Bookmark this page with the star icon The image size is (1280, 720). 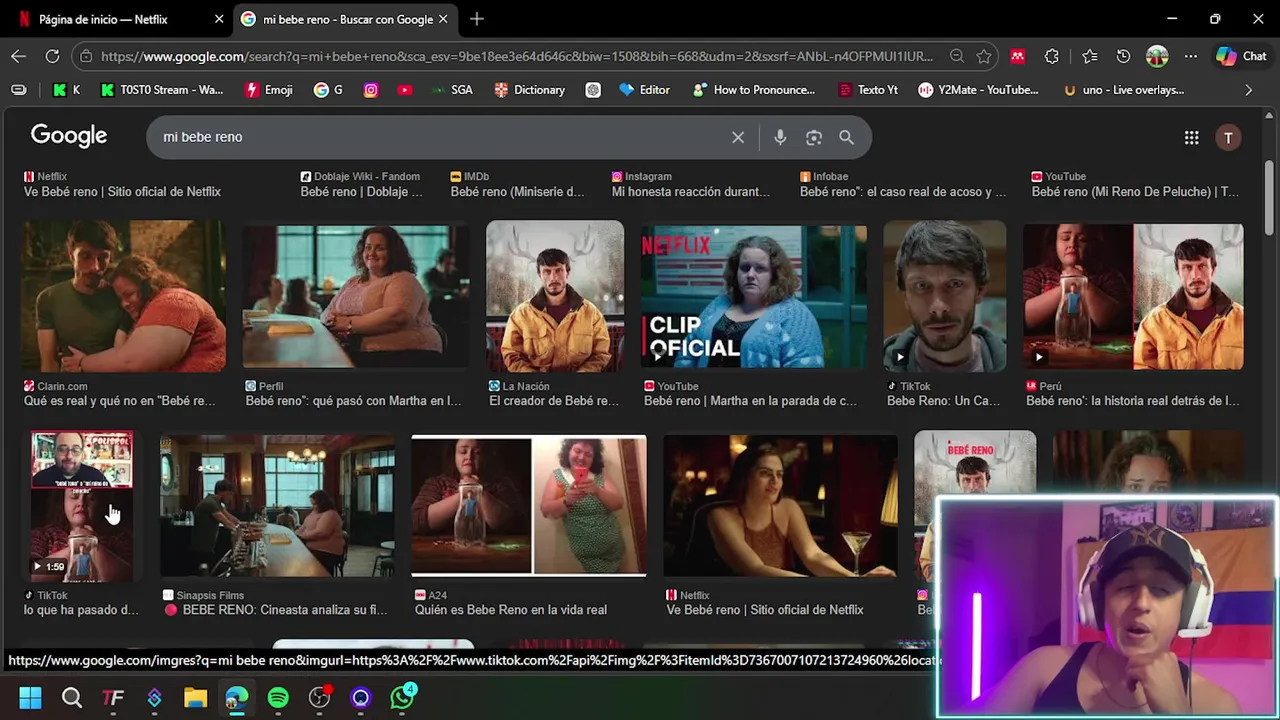tap(984, 56)
